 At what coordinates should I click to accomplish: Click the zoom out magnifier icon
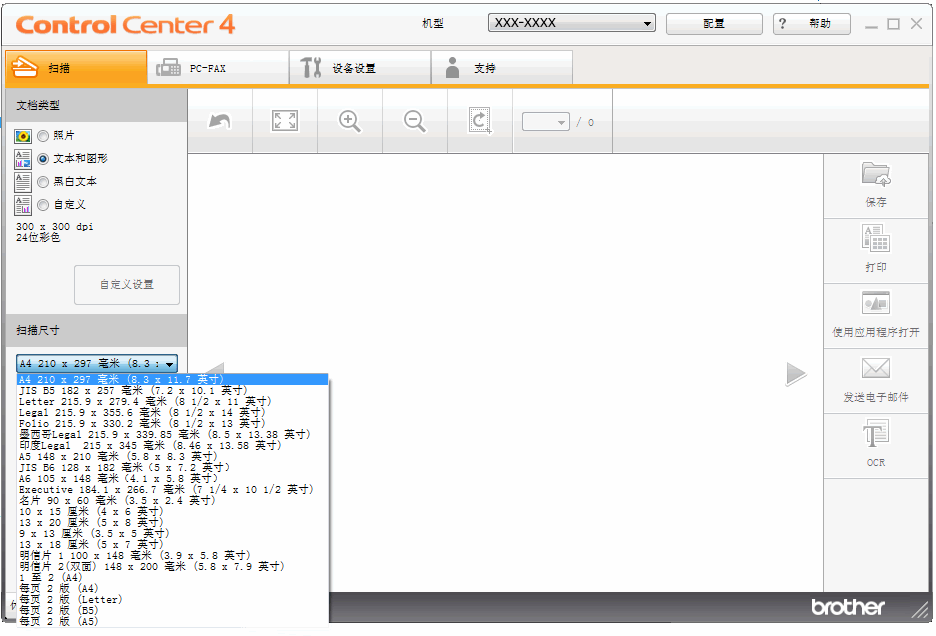tap(415, 121)
